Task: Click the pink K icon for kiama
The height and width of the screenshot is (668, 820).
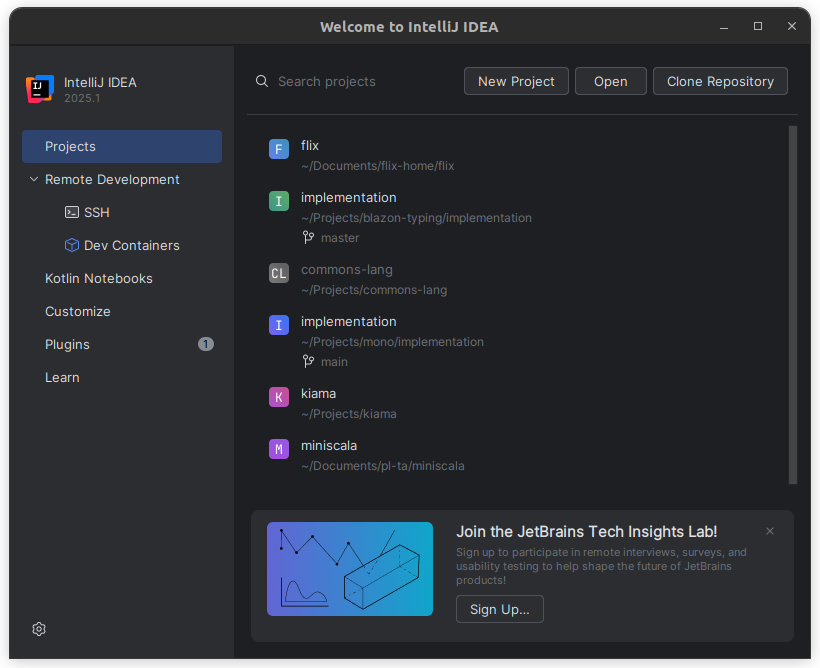Action: 279,398
